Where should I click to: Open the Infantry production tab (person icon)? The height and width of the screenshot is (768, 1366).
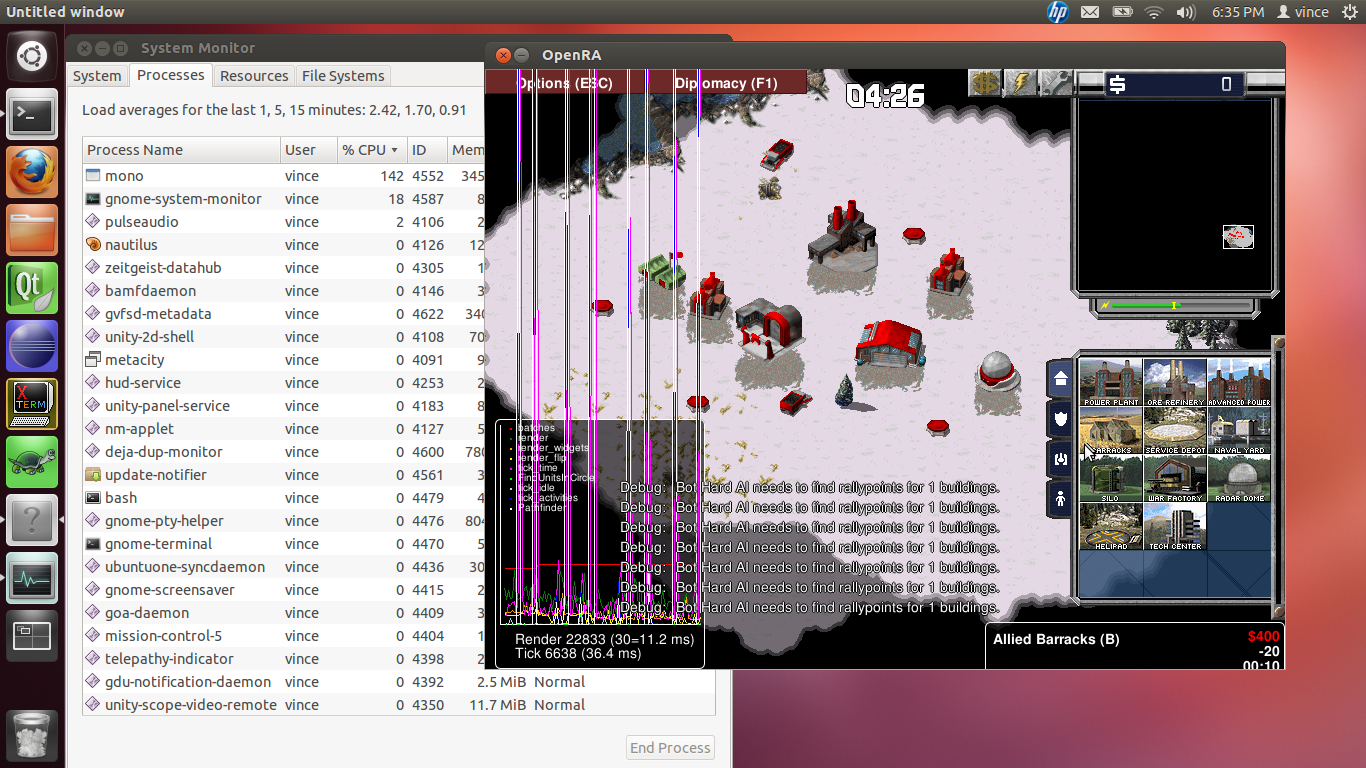coord(1060,498)
